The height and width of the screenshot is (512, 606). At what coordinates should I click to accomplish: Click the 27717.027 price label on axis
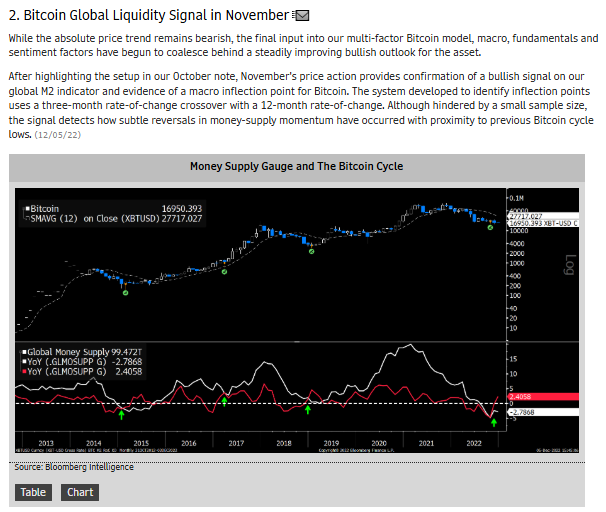click(543, 216)
